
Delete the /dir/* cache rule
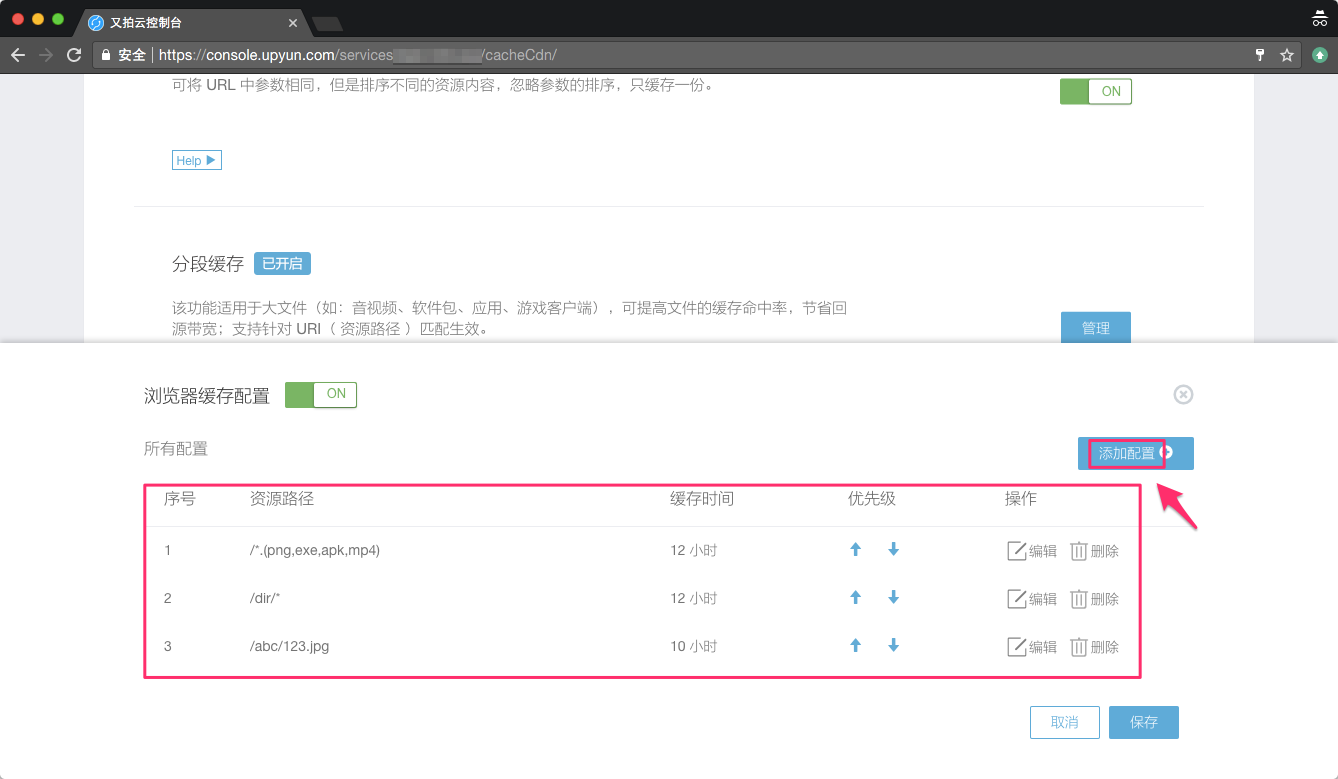tap(1094, 599)
